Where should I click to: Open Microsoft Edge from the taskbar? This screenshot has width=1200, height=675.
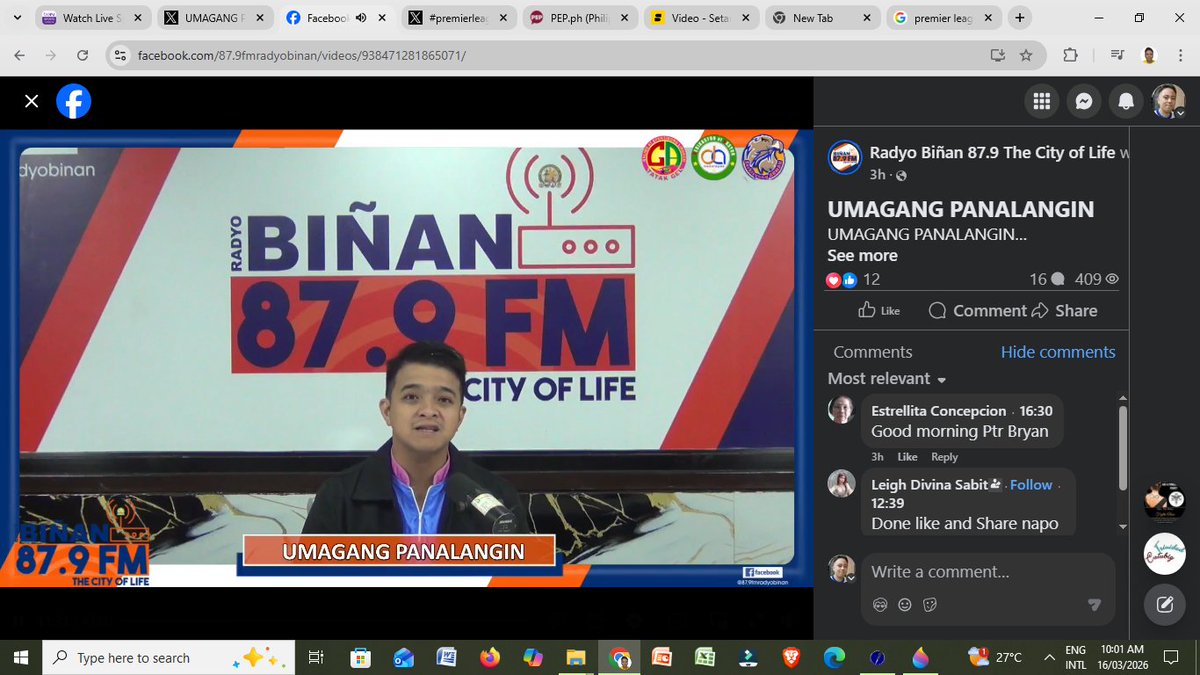click(833, 657)
